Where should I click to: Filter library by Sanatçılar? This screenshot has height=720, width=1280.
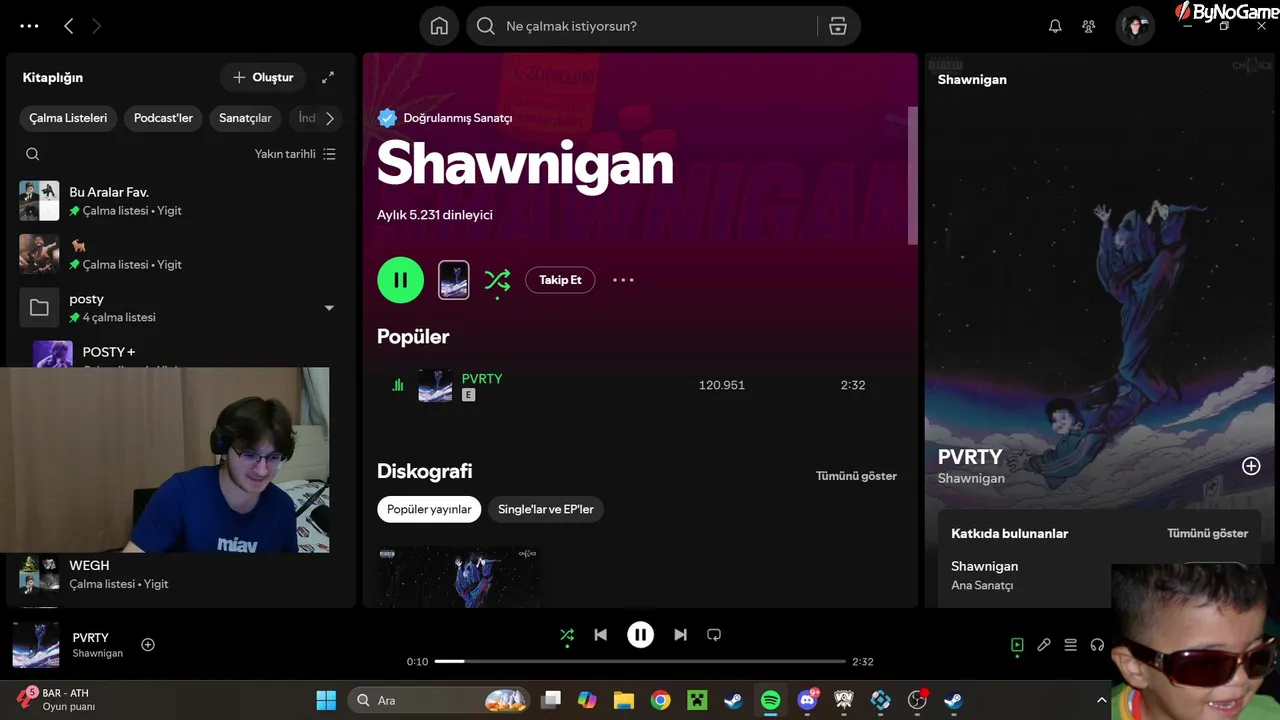245,118
